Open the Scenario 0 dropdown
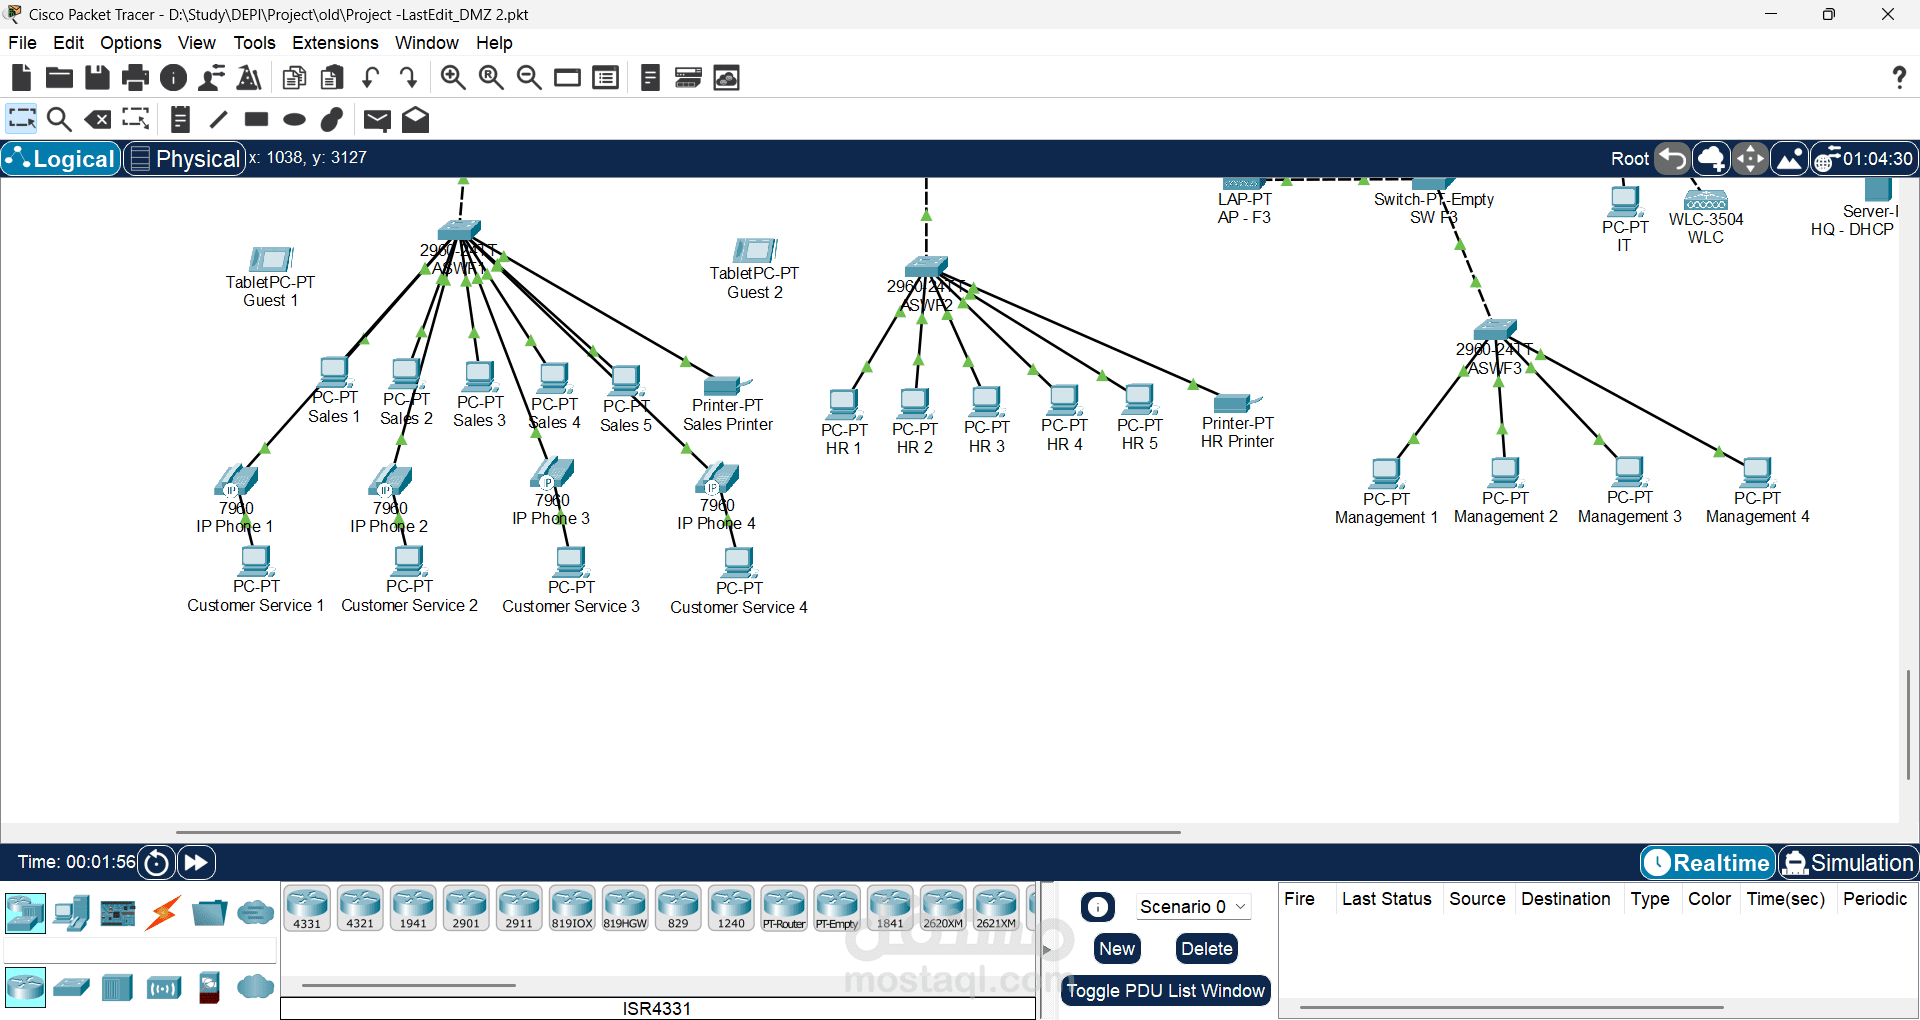Image resolution: width=1920 pixels, height=1020 pixels. 1193,907
